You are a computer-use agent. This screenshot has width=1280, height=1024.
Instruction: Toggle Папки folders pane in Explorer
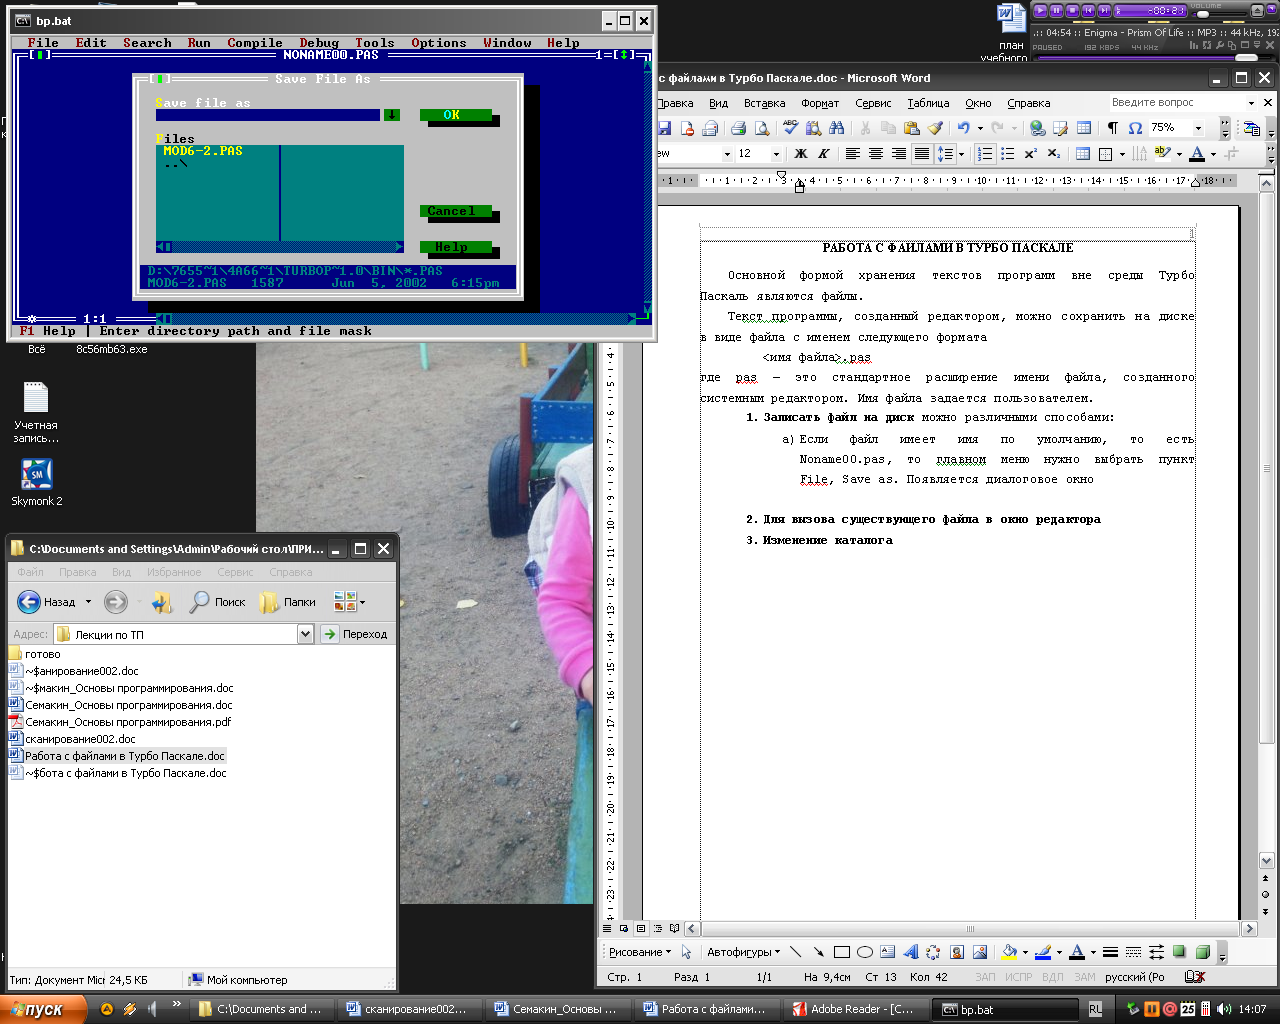tap(288, 602)
